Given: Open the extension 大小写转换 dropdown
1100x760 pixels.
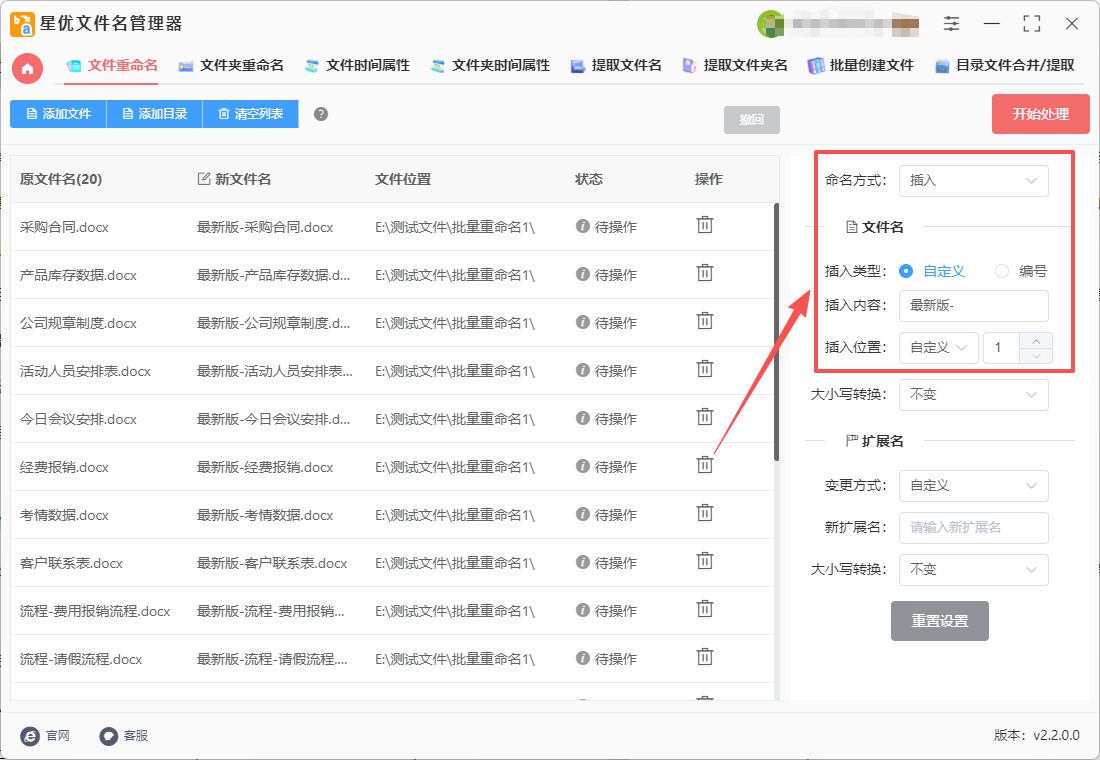Looking at the screenshot, I should coord(974,570).
